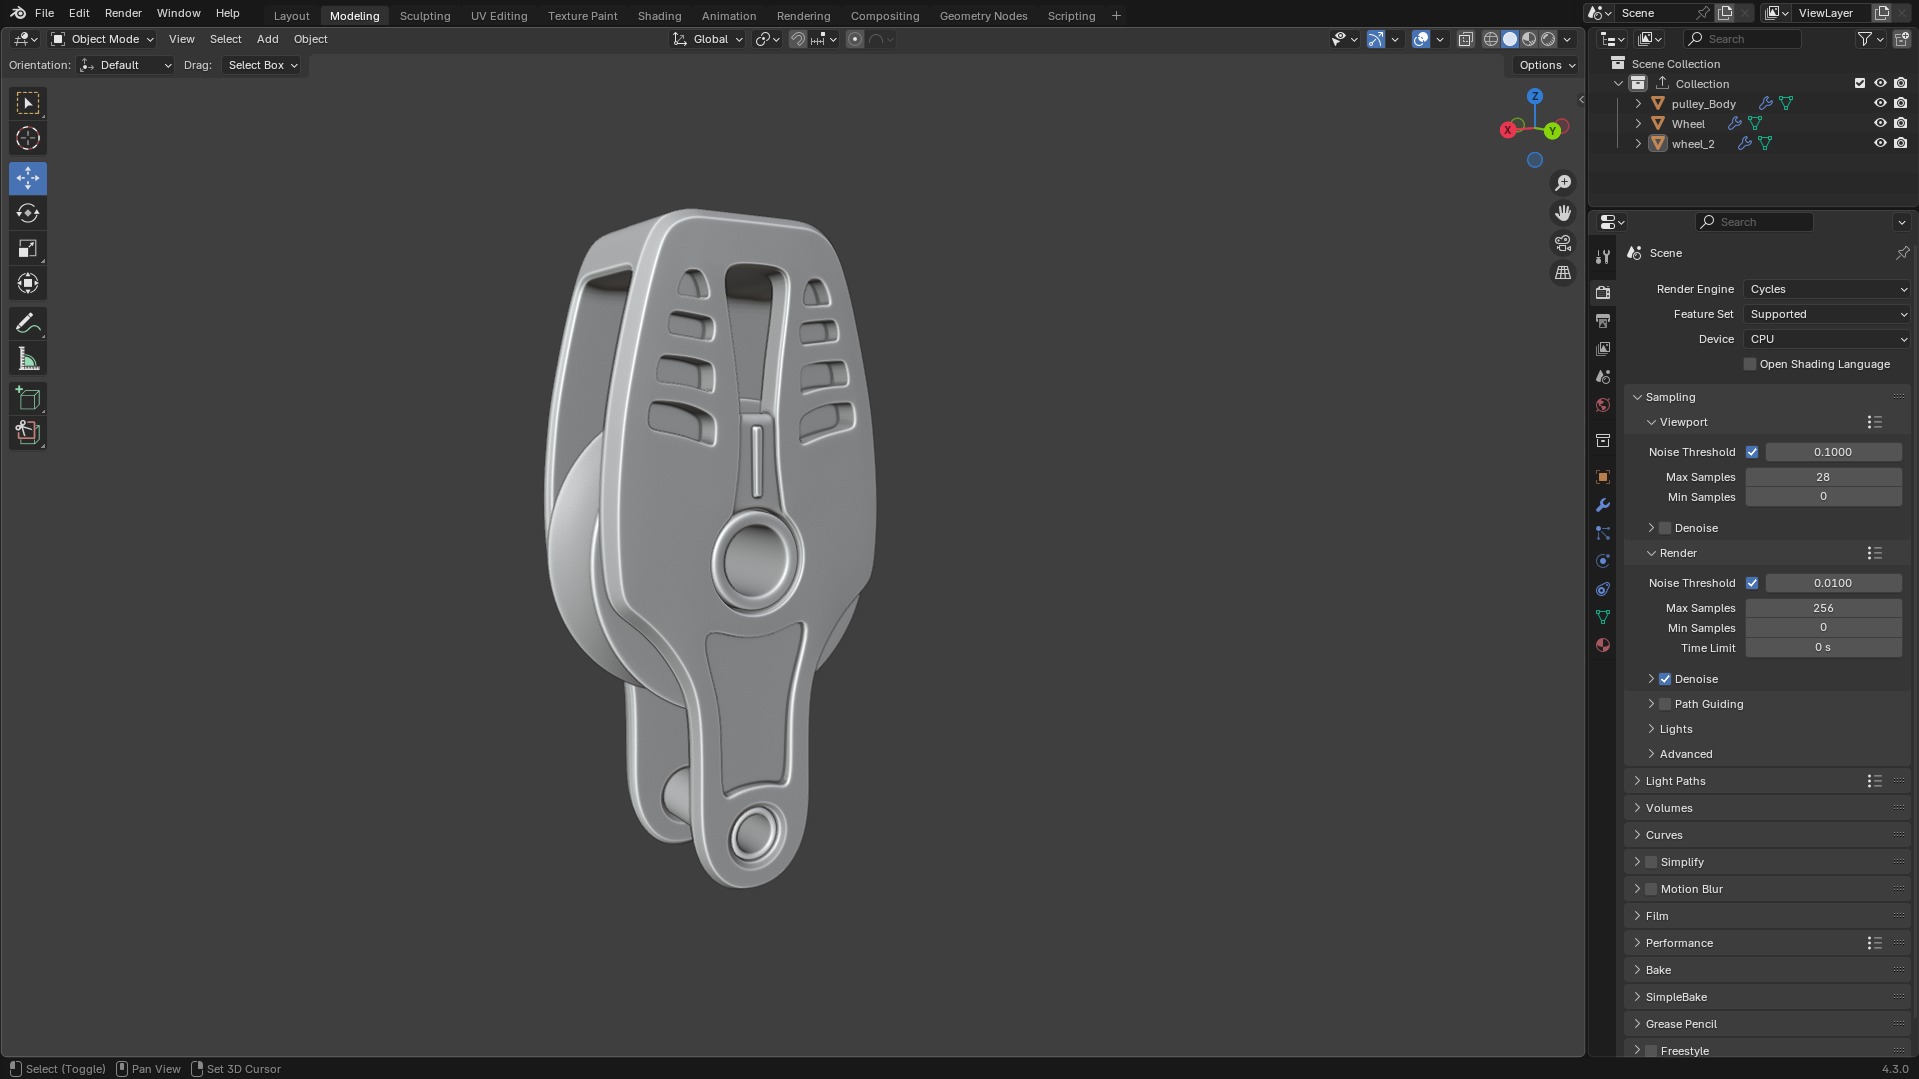Open the Device dropdown set to CPU
This screenshot has width=1919, height=1079.
click(x=1828, y=339)
